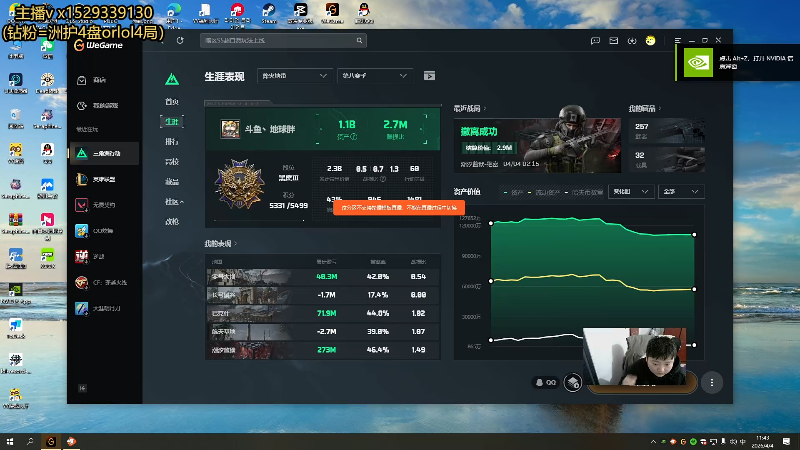Click the player avatar beside 斗鱼丶地球胖

pos(230,129)
